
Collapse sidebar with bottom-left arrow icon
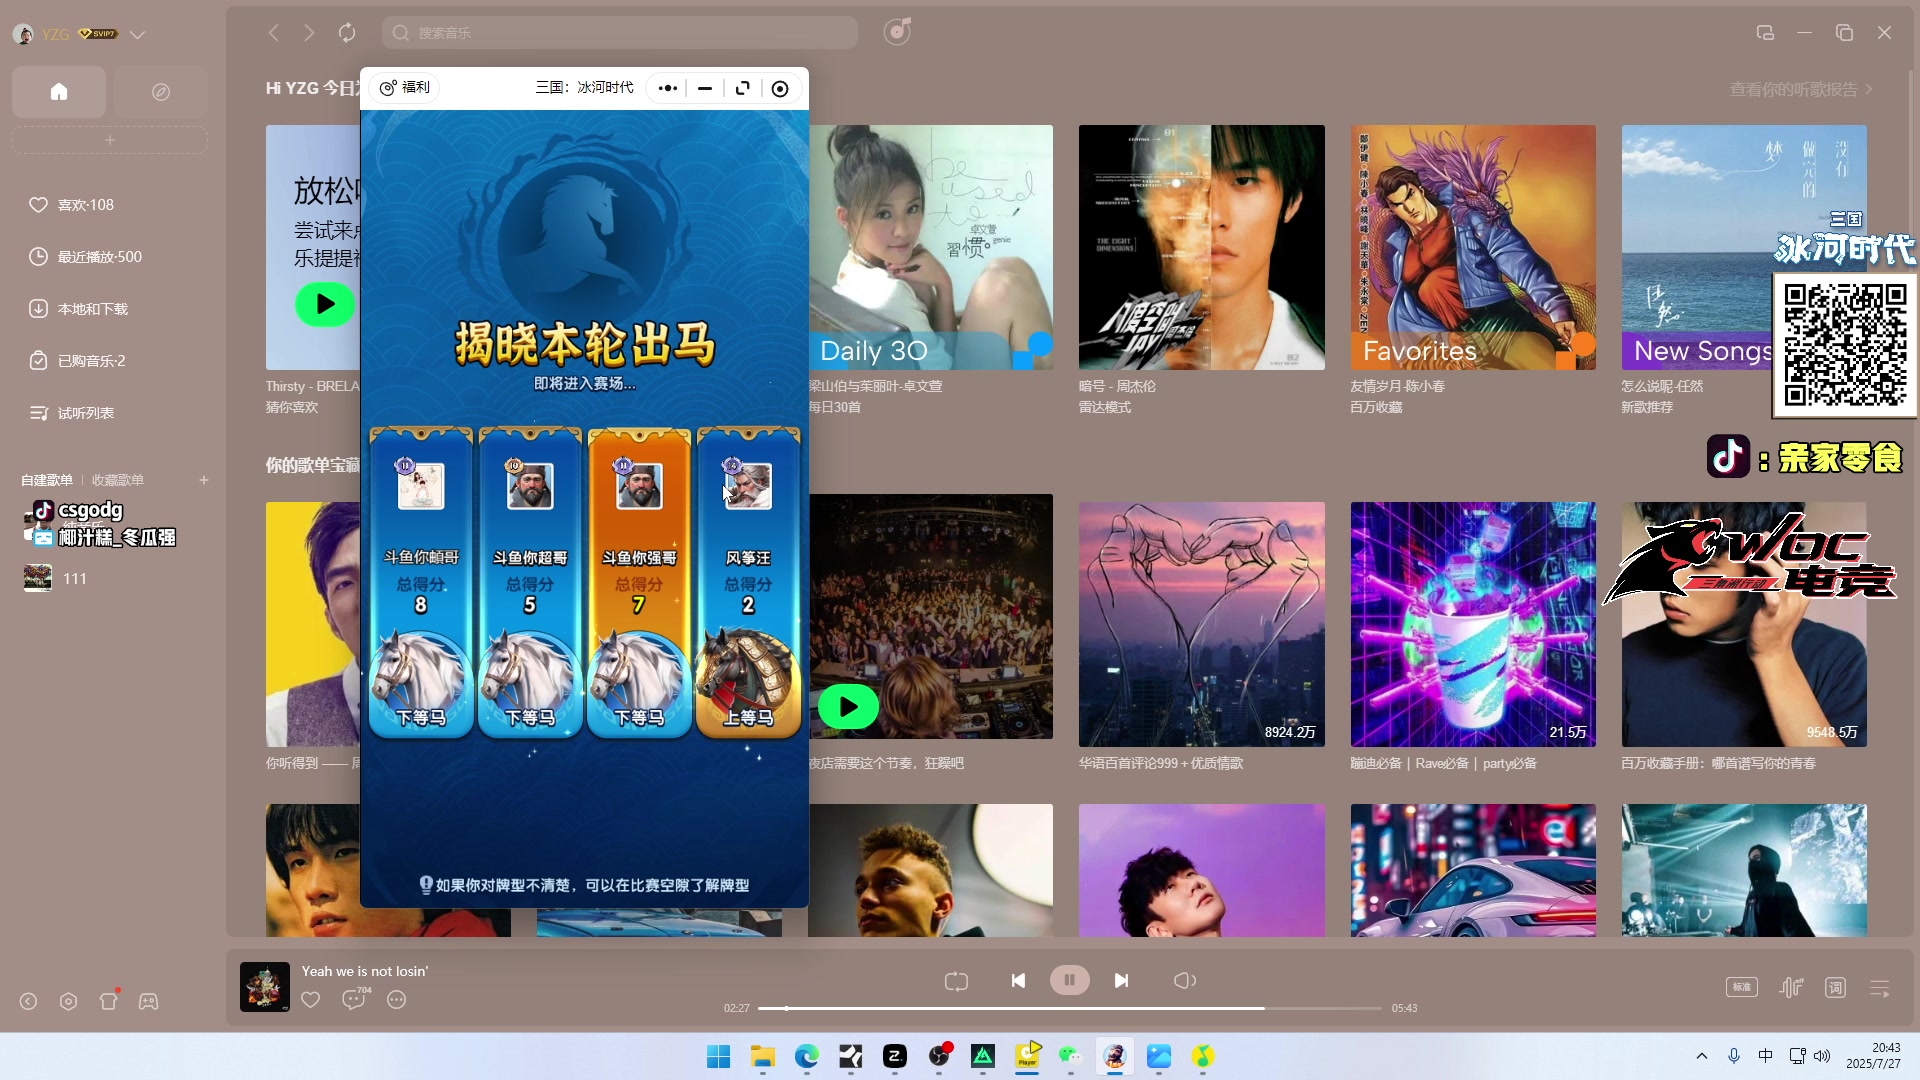click(x=28, y=1001)
